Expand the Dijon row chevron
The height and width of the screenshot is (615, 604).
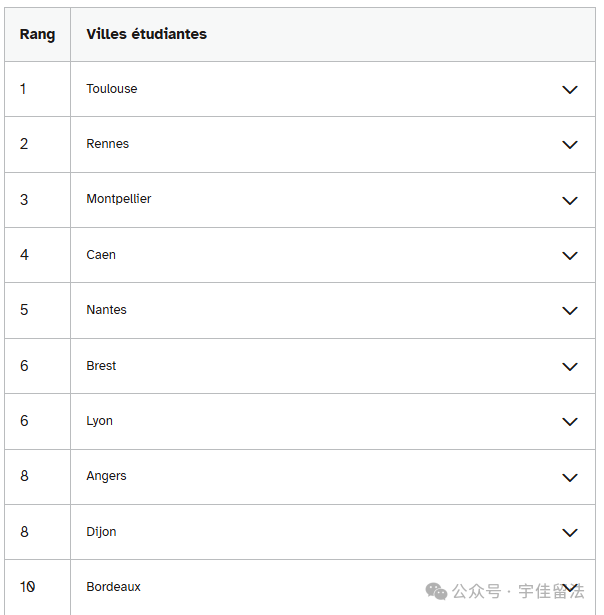click(569, 533)
